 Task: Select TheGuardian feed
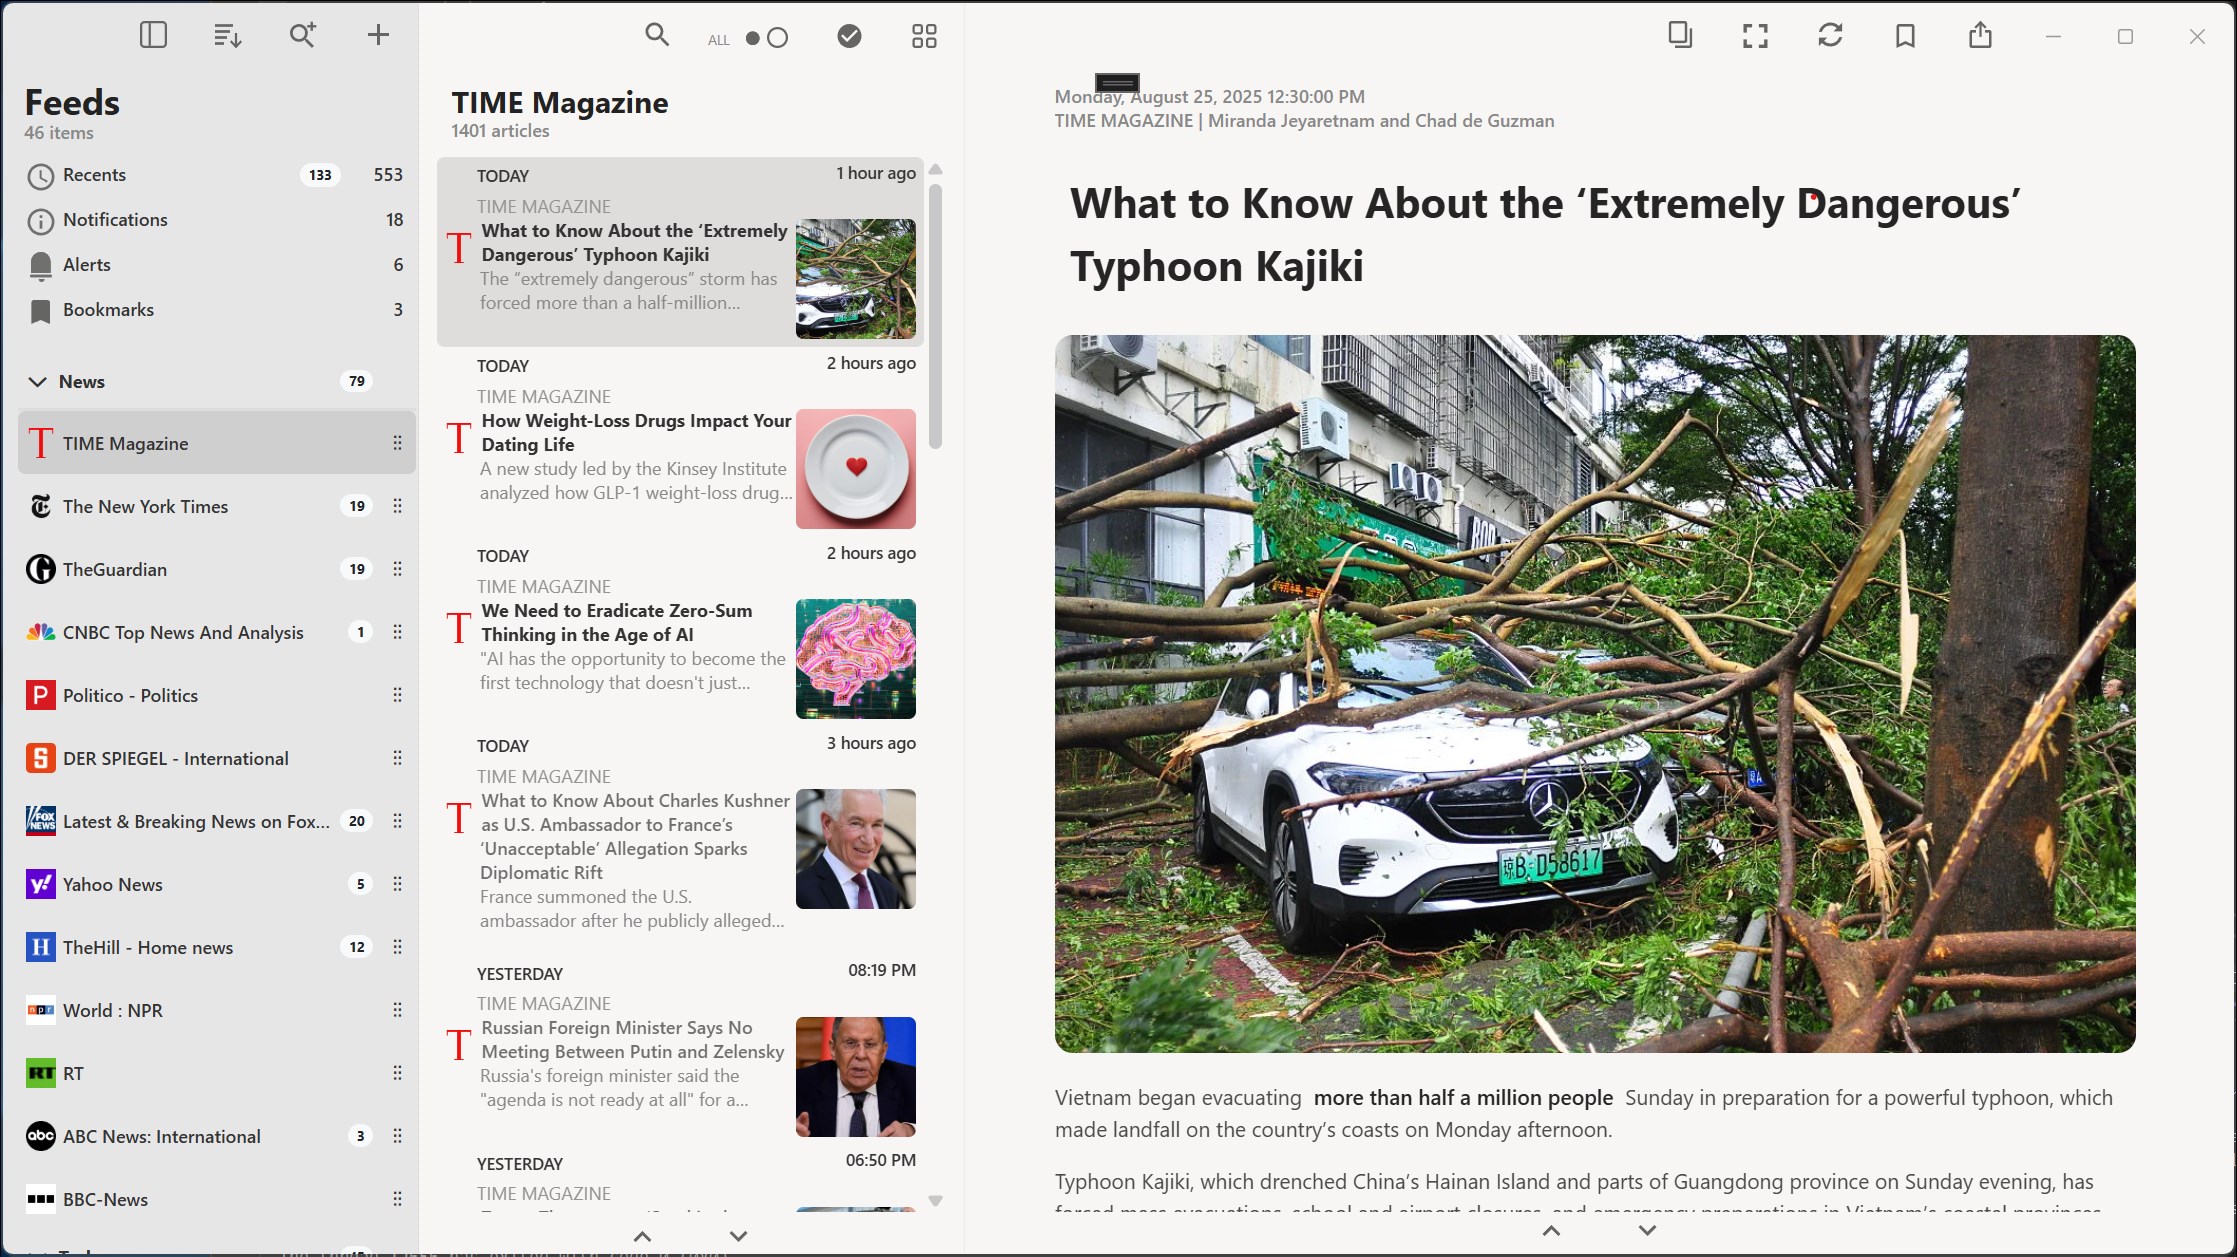(x=217, y=569)
